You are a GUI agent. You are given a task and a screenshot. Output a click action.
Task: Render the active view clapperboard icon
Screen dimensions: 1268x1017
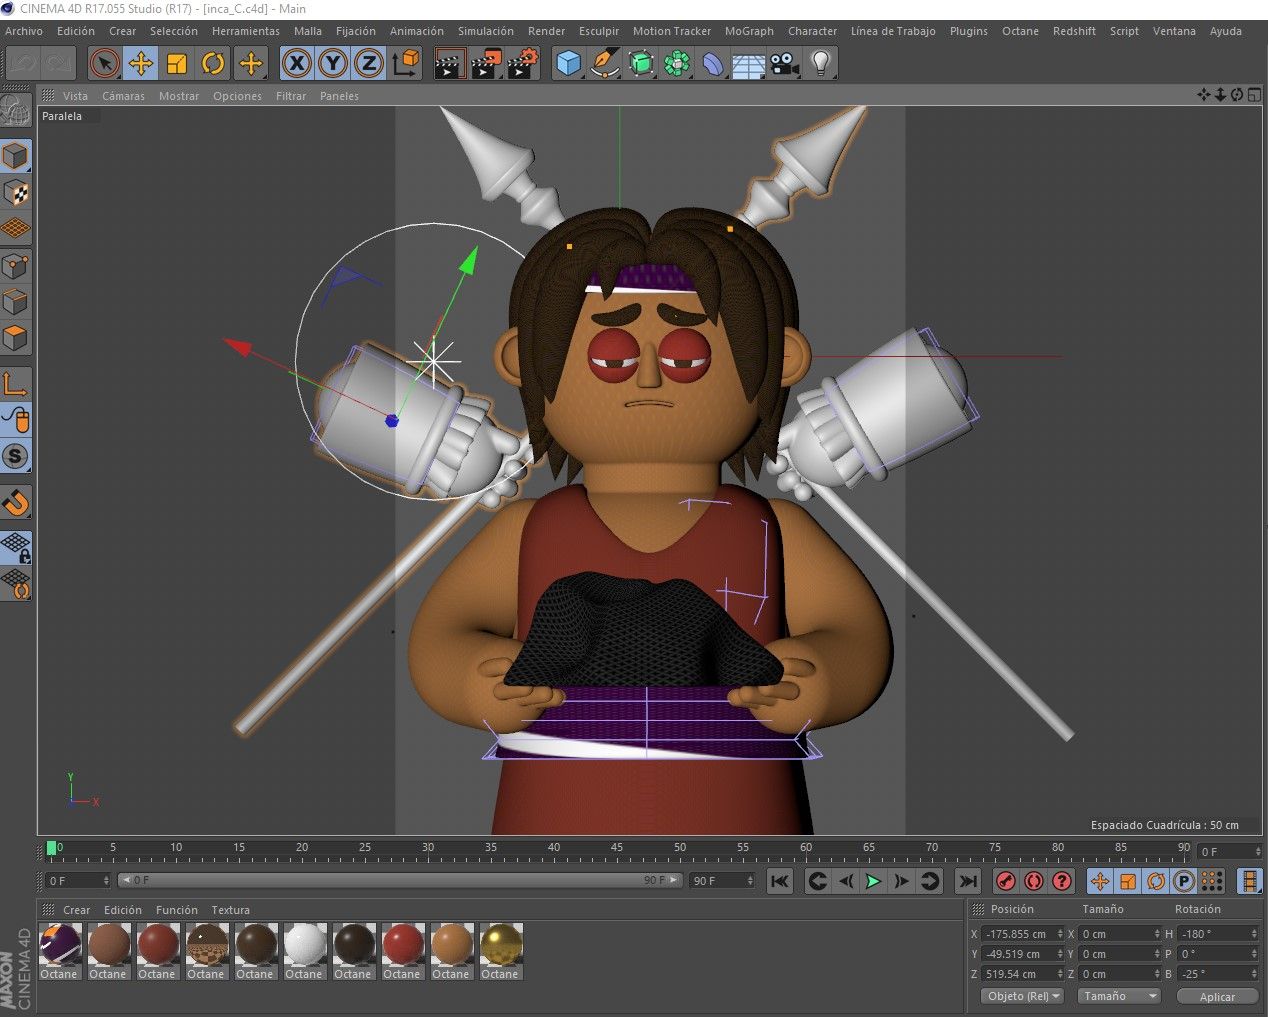[x=449, y=63]
